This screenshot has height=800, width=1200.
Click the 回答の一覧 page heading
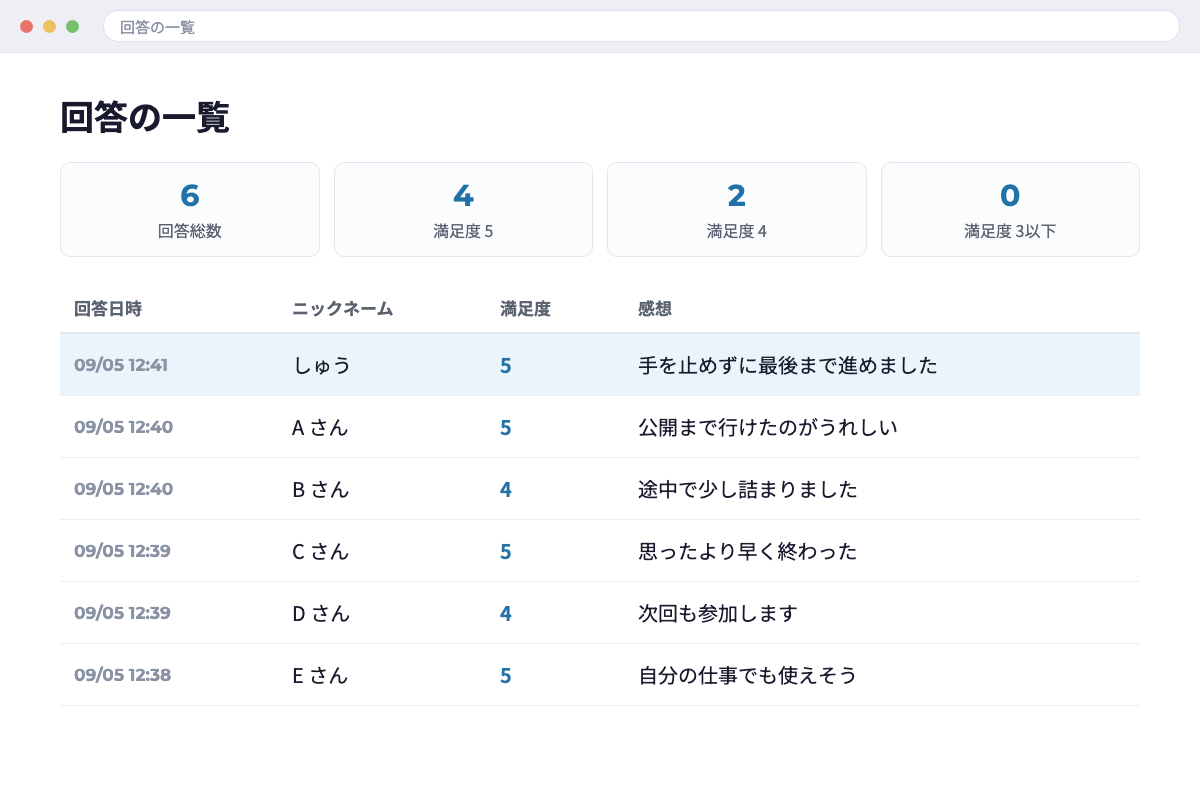145,118
